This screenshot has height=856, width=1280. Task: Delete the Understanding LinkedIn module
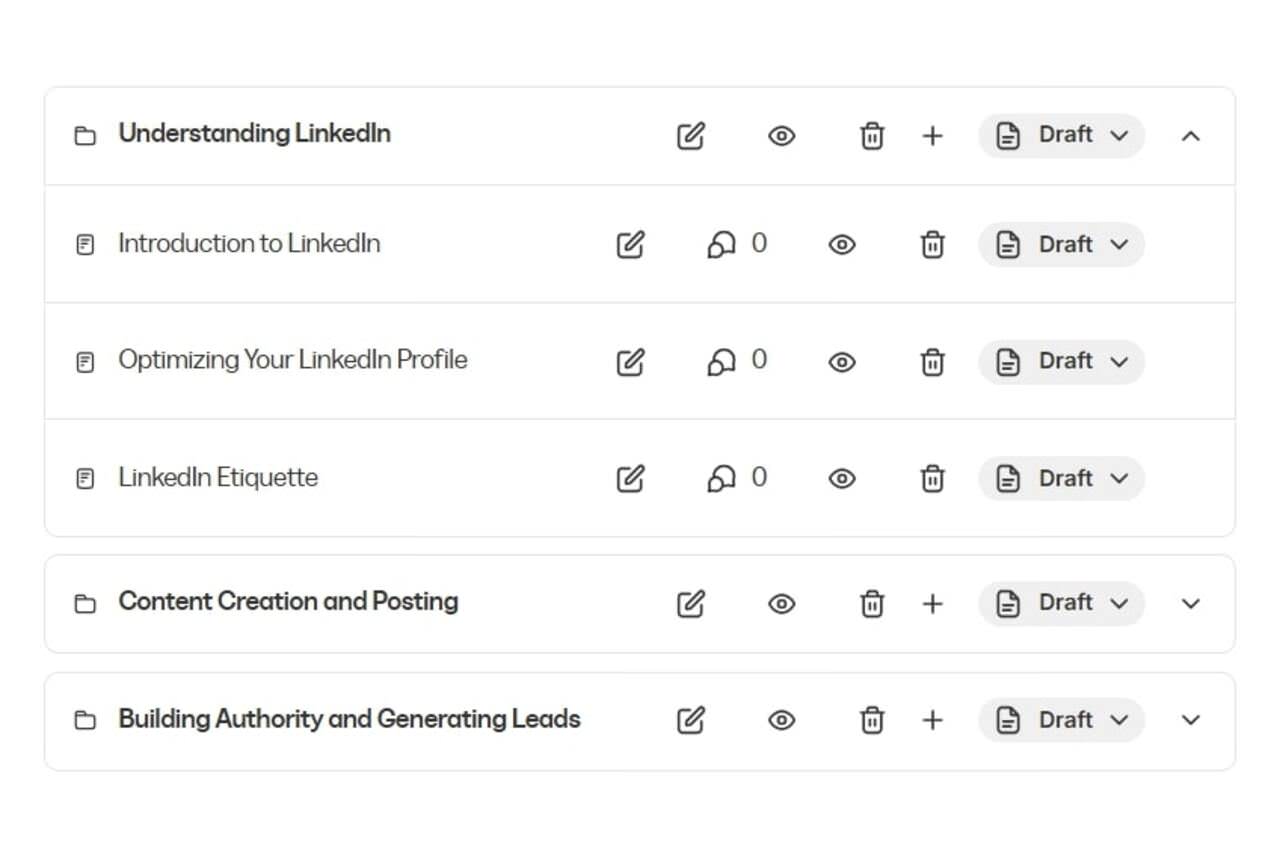click(x=872, y=136)
